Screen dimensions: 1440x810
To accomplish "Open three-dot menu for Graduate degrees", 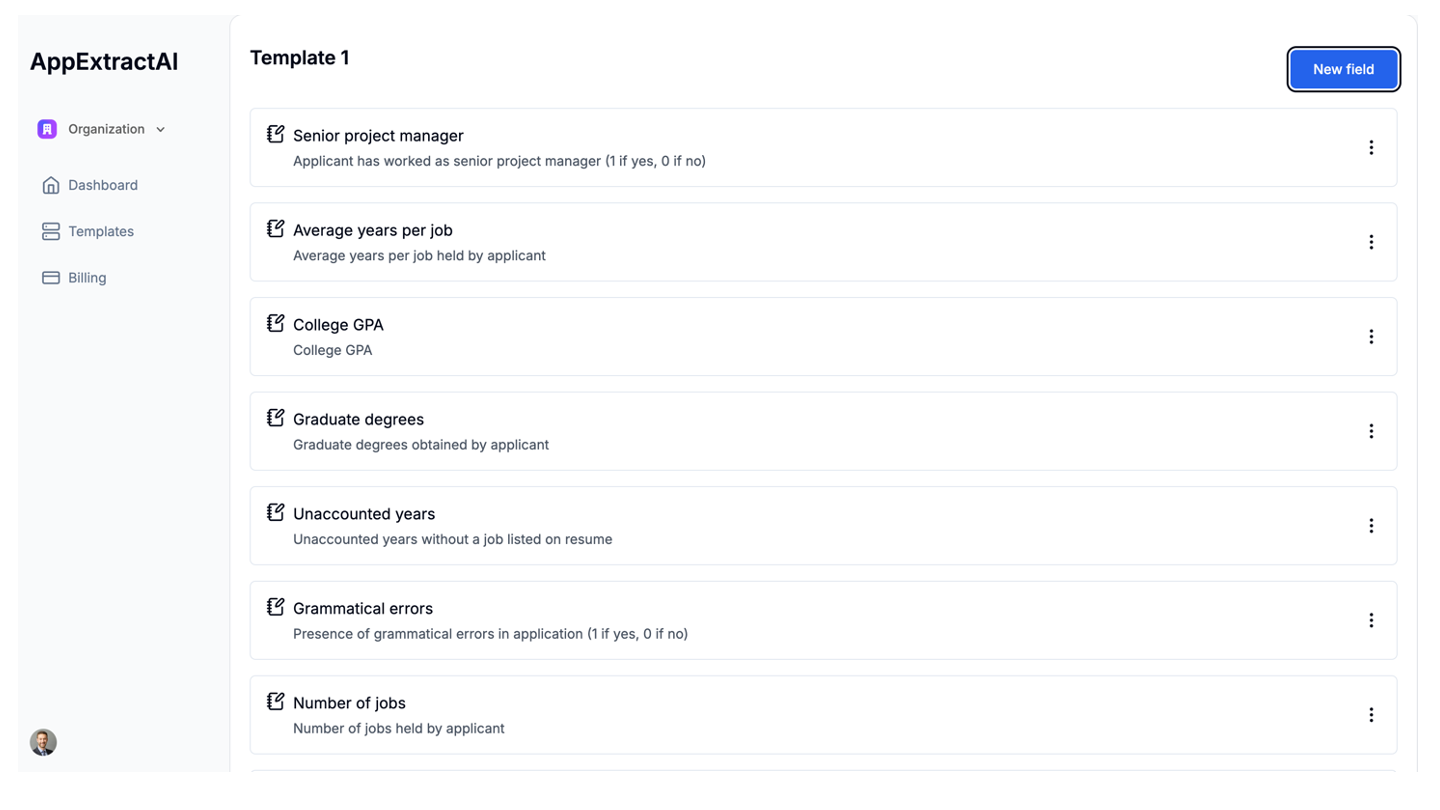I will click(x=1371, y=431).
